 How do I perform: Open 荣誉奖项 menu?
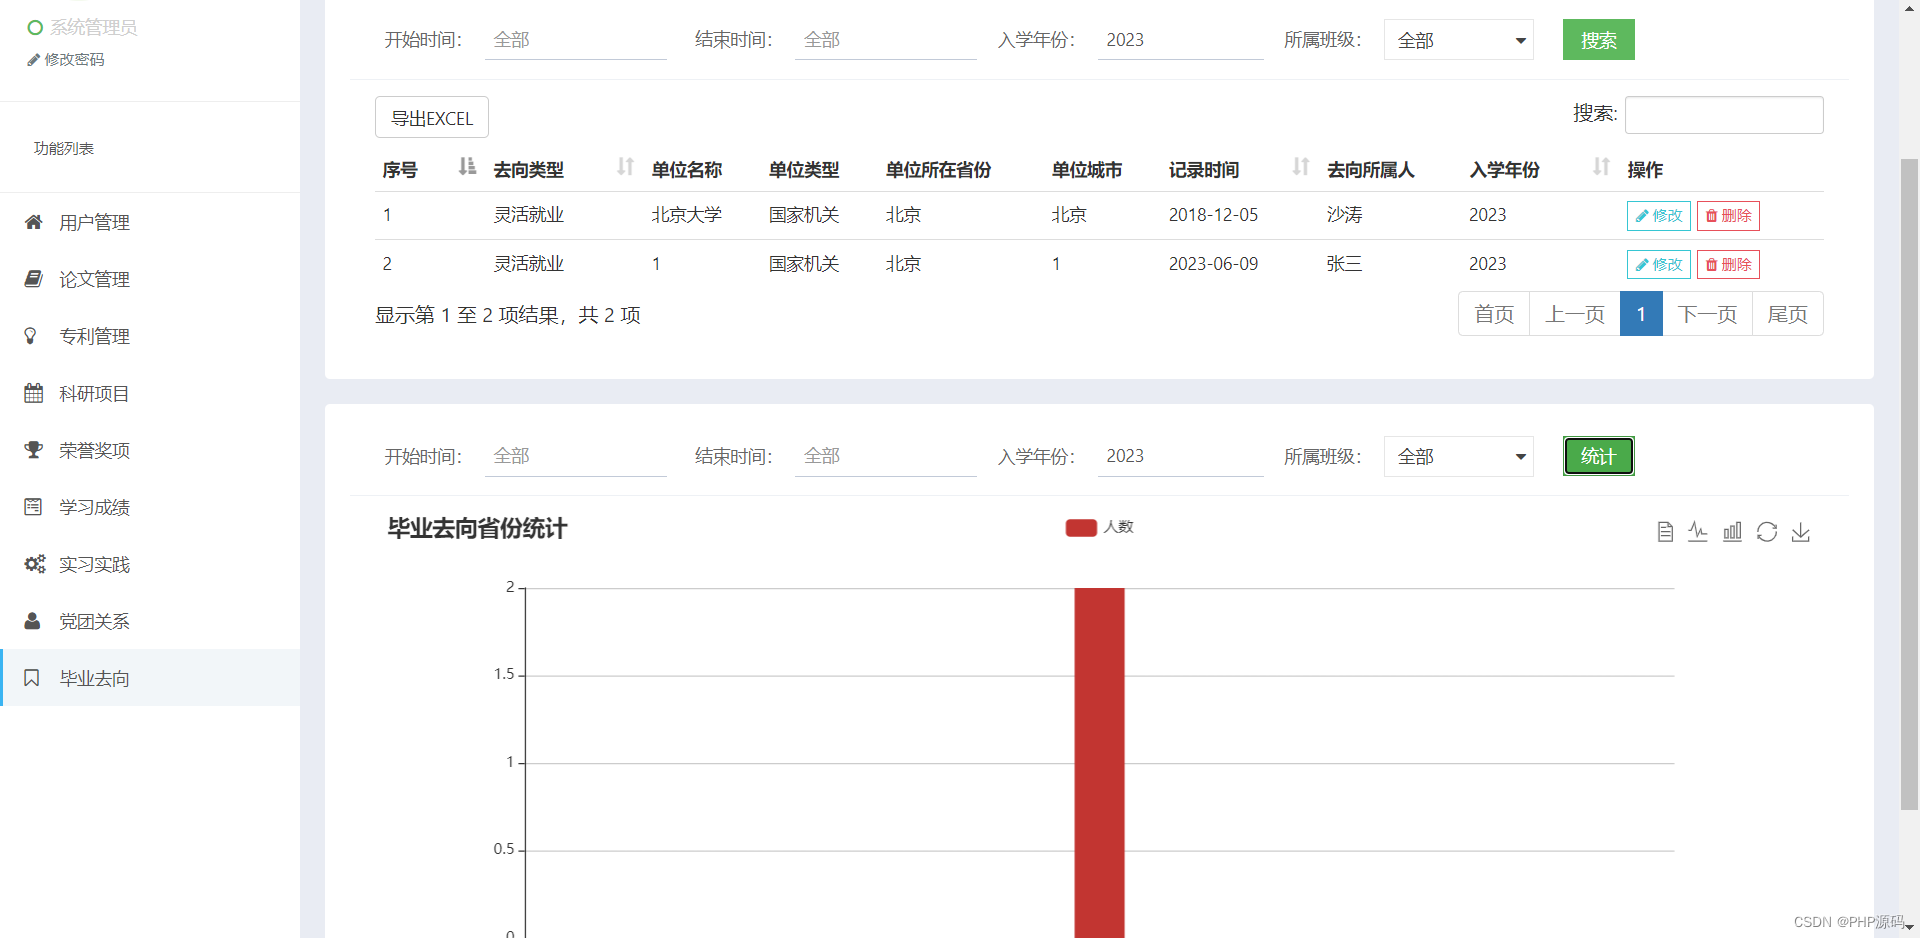[150, 450]
